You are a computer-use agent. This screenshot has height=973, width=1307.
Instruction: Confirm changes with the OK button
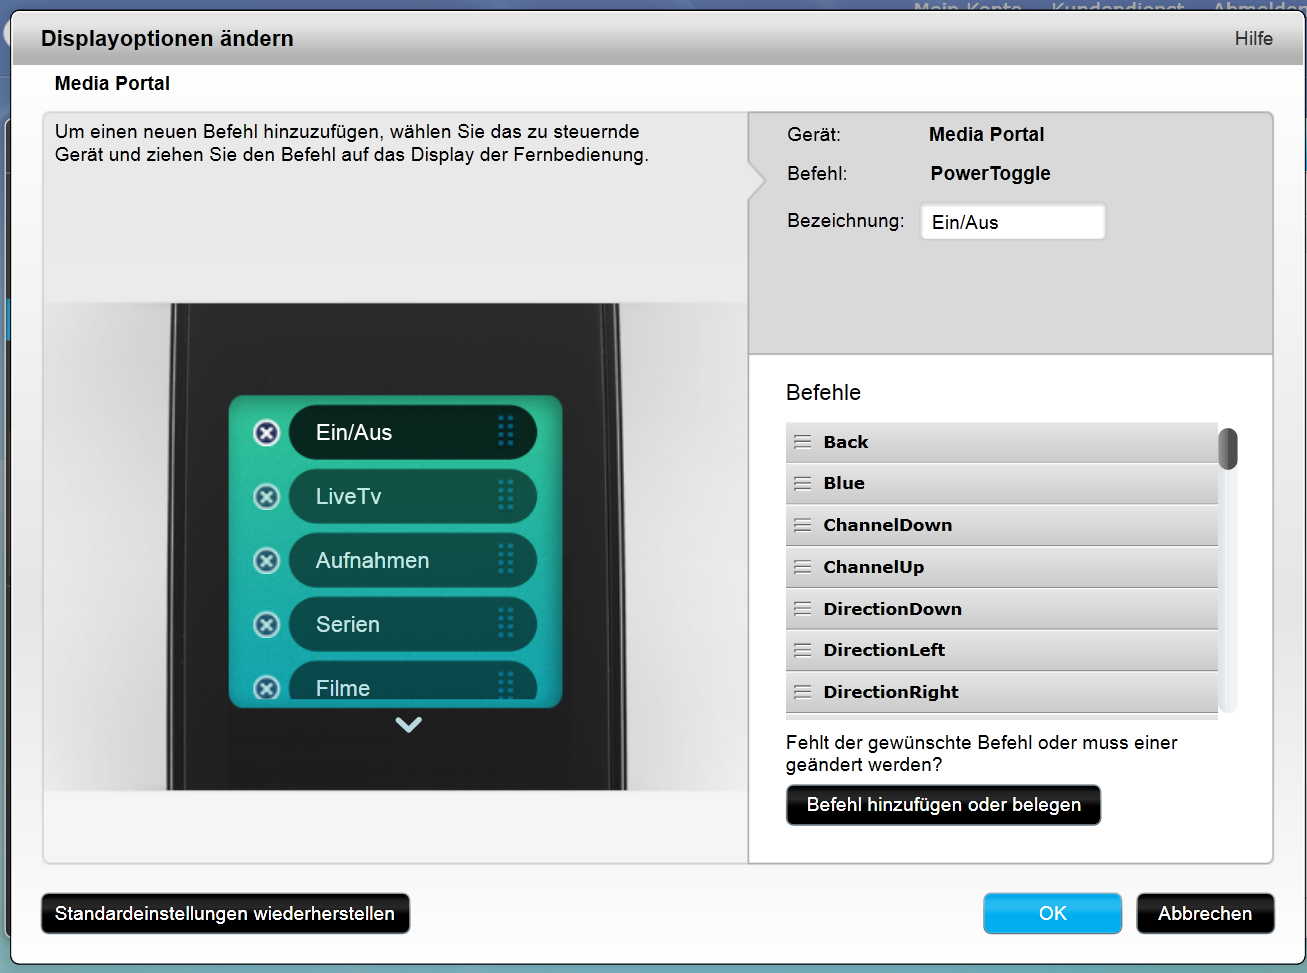click(1052, 913)
